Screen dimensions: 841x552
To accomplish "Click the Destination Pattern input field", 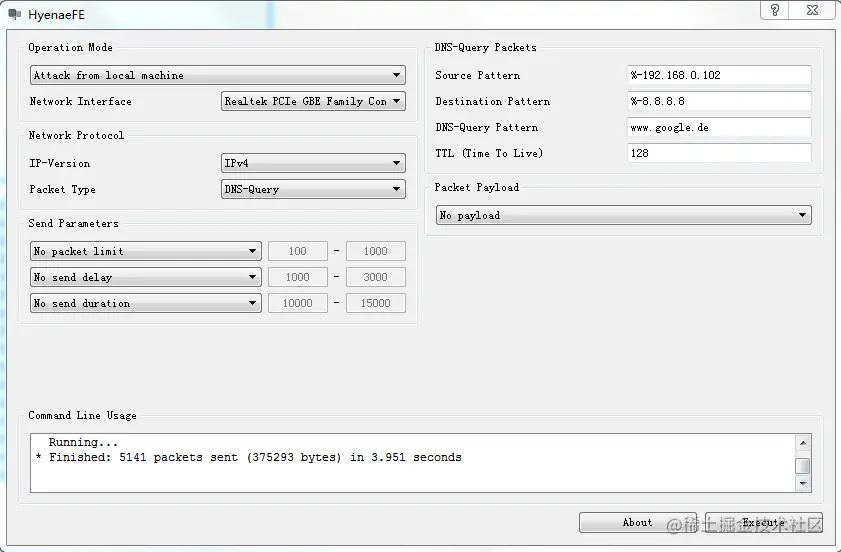I will click(719, 101).
